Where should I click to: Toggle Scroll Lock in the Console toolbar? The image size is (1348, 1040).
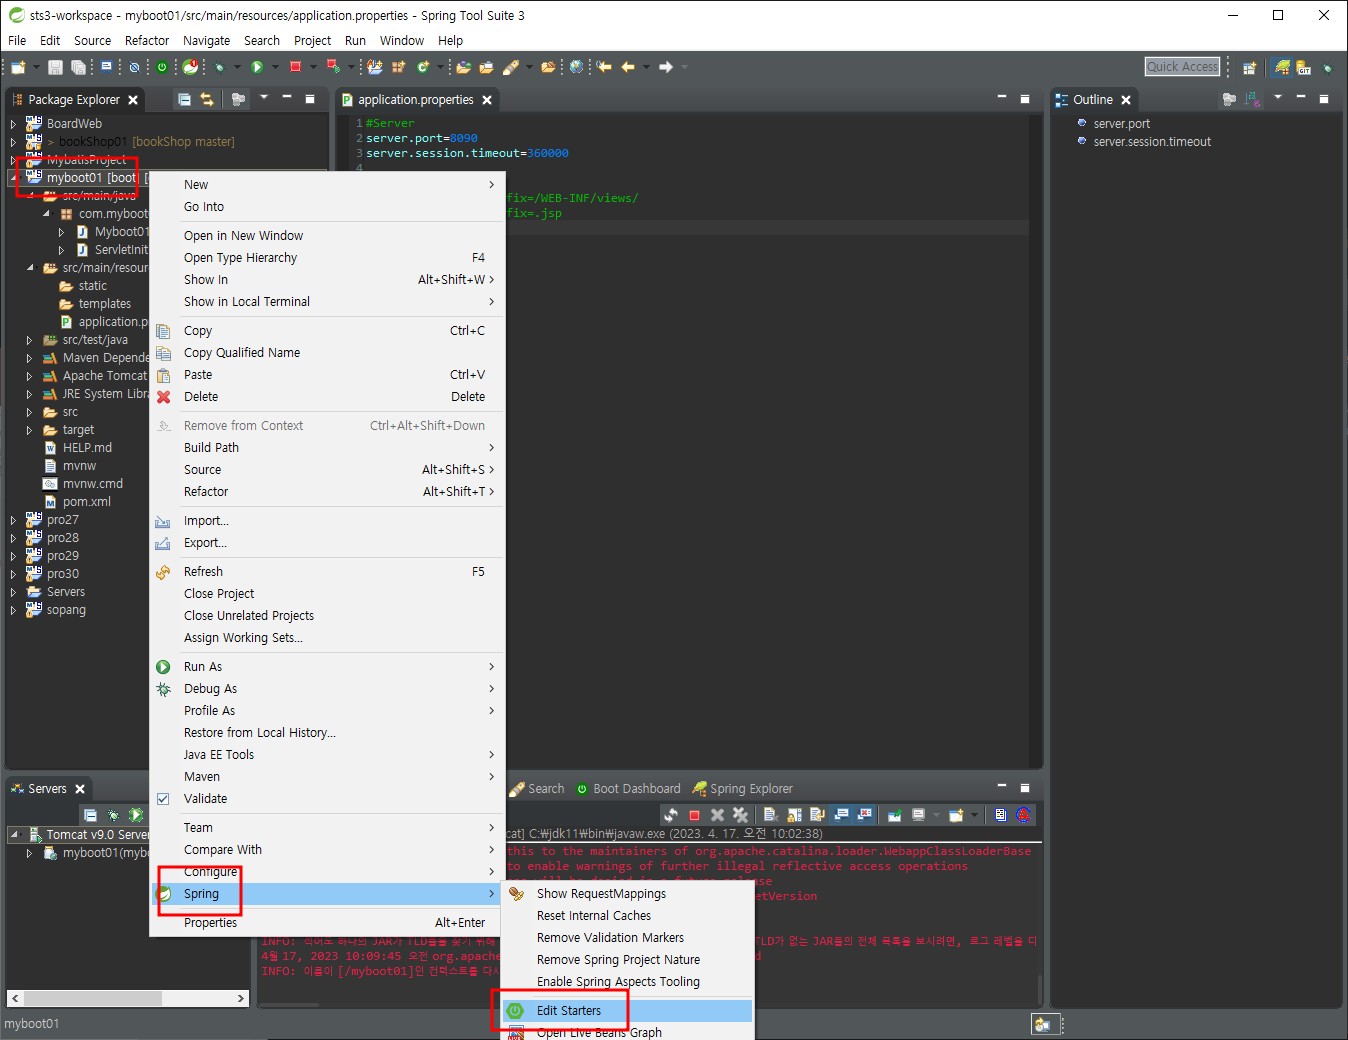[794, 815]
